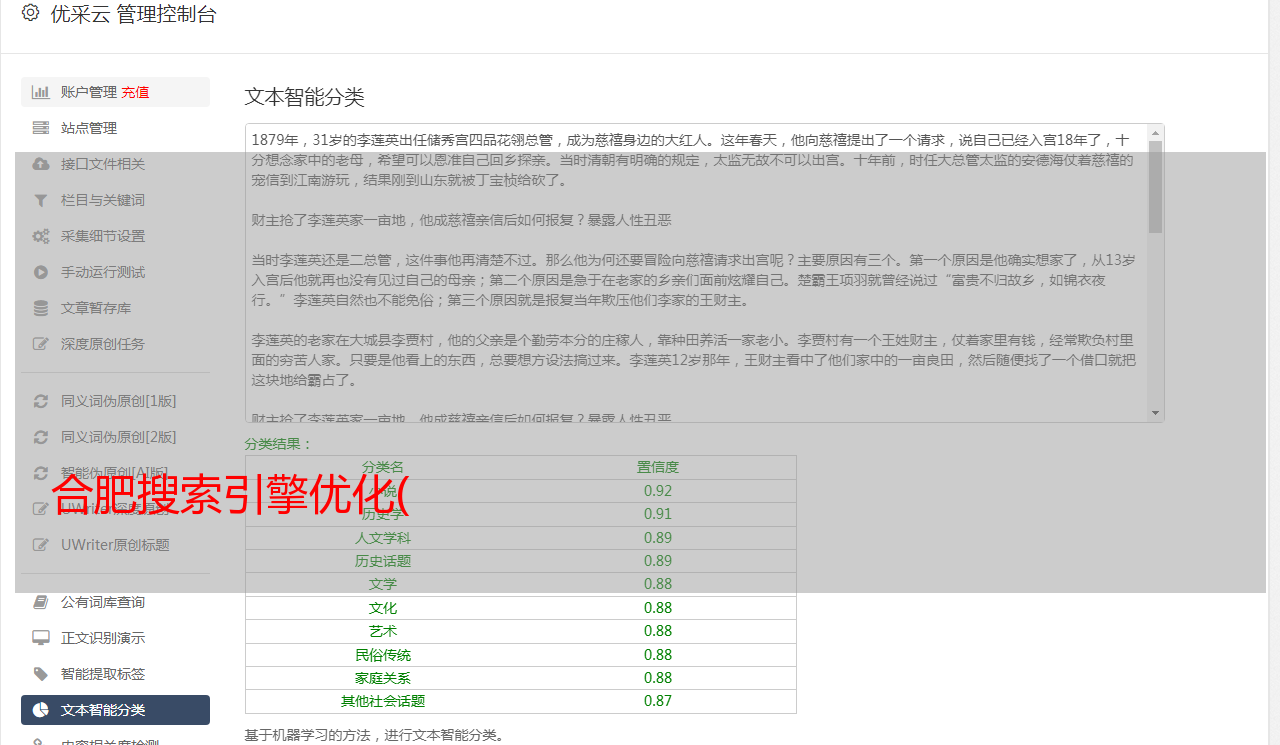Click the 接口文件相关 cloud download icon

(x=41, y=164)
